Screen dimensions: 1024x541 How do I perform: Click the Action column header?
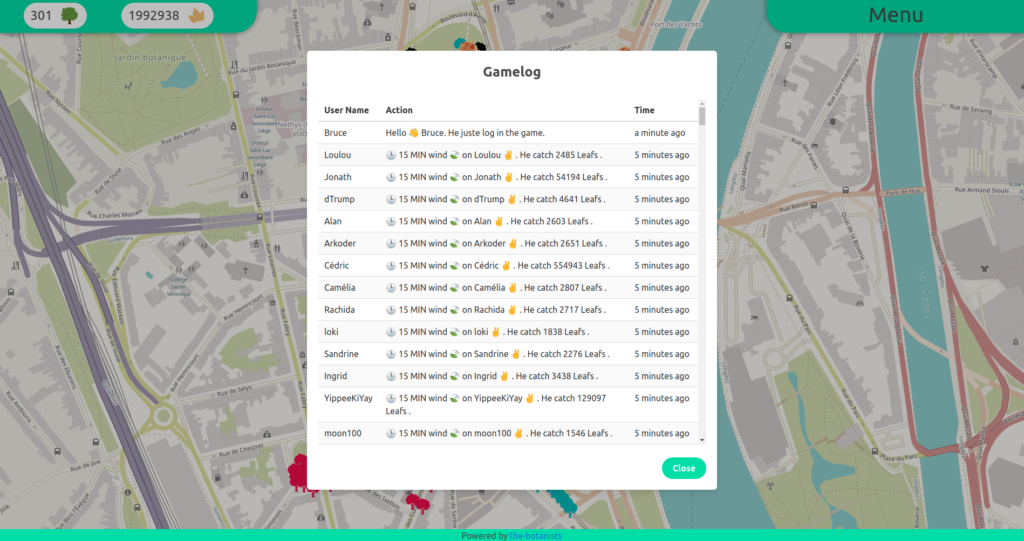(399, 110)
